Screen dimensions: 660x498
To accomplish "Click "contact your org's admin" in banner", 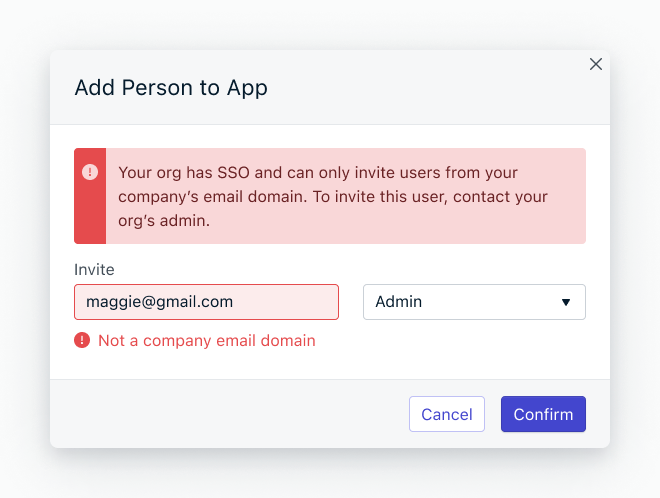I will pos(333,209).
